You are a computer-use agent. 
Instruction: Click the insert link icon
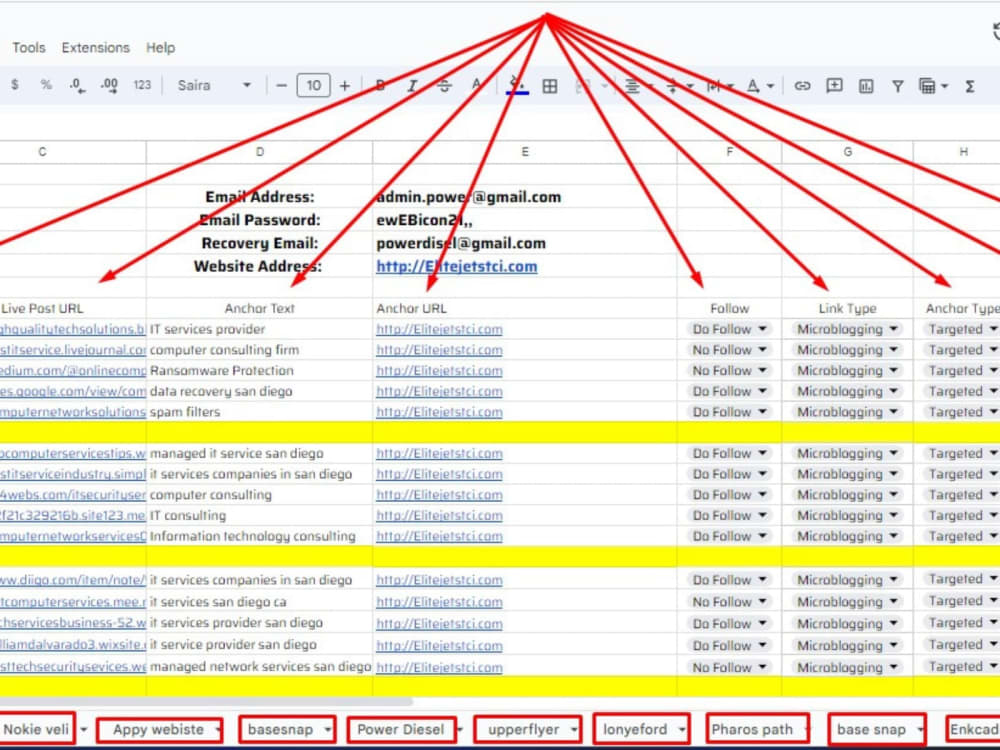[802, 85]
